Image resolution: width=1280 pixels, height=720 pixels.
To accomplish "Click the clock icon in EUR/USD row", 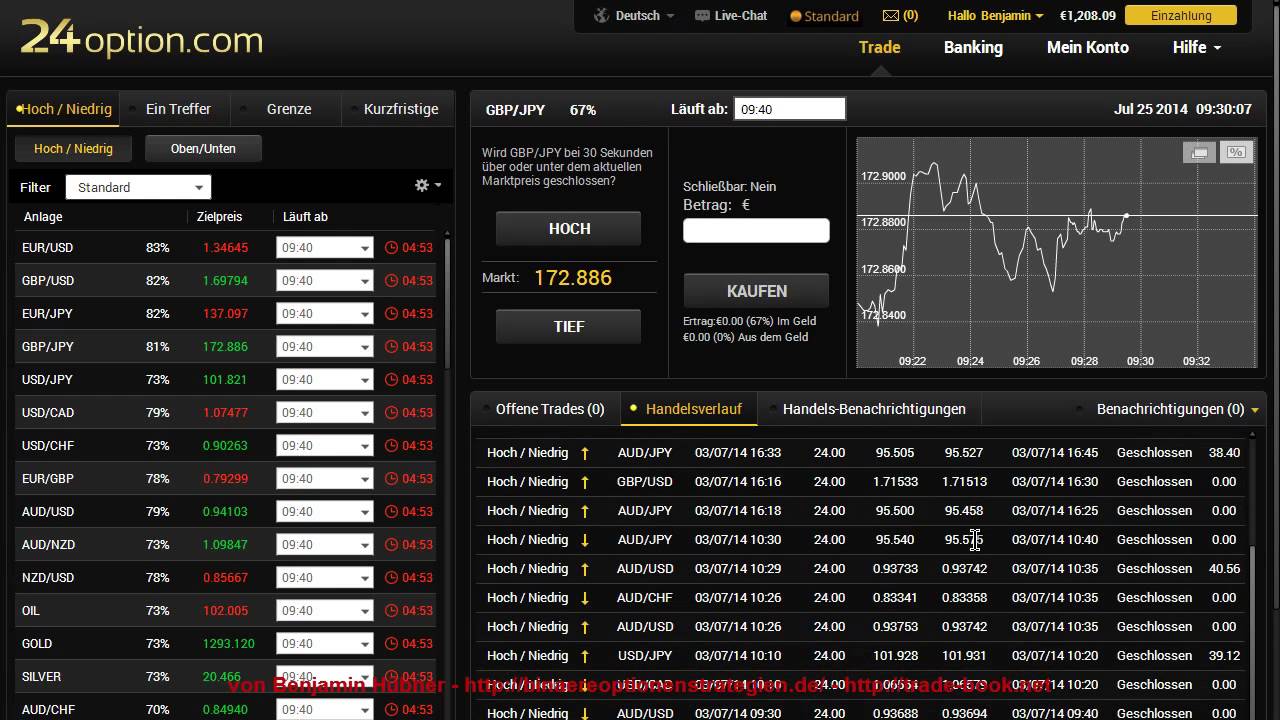I will [391, 248].
